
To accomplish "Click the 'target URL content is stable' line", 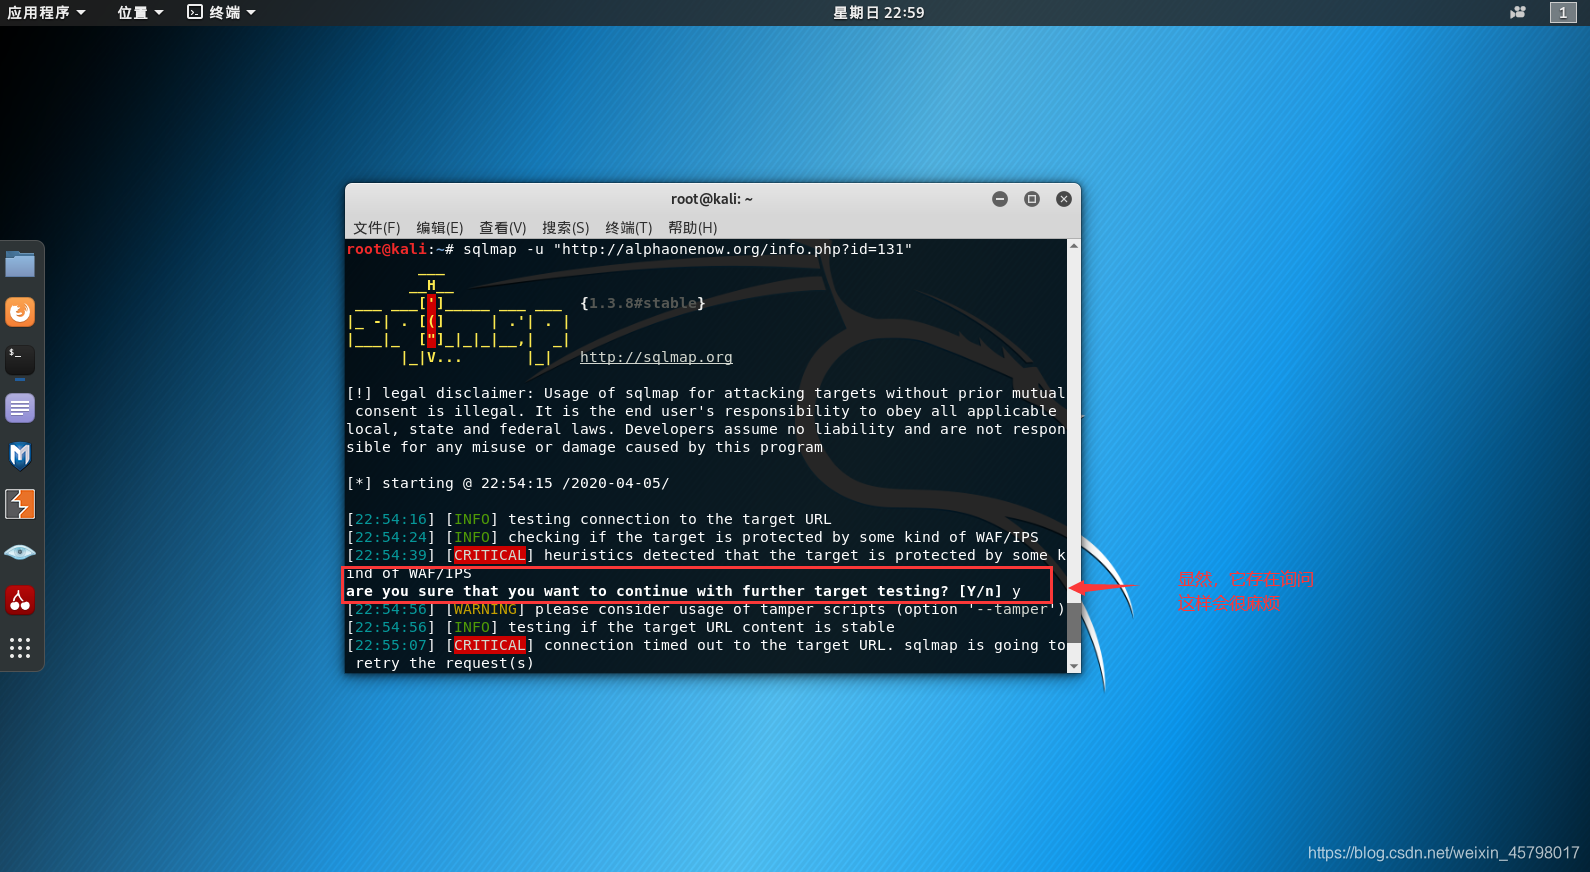I will click(621, 627).
